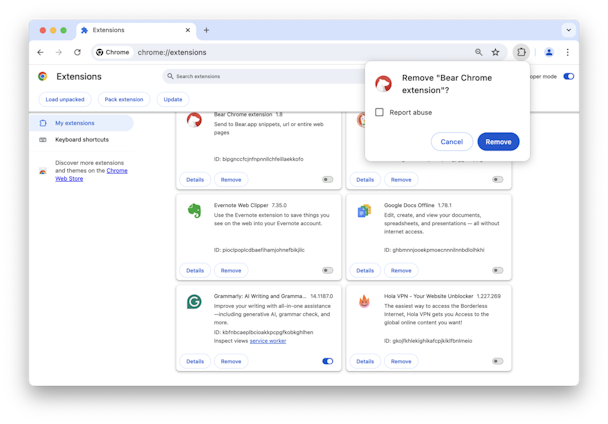The image size is (608, 424).
Task: Click the Evernote elephant icon
Action: pyautogui.click(x=194, y=211)
